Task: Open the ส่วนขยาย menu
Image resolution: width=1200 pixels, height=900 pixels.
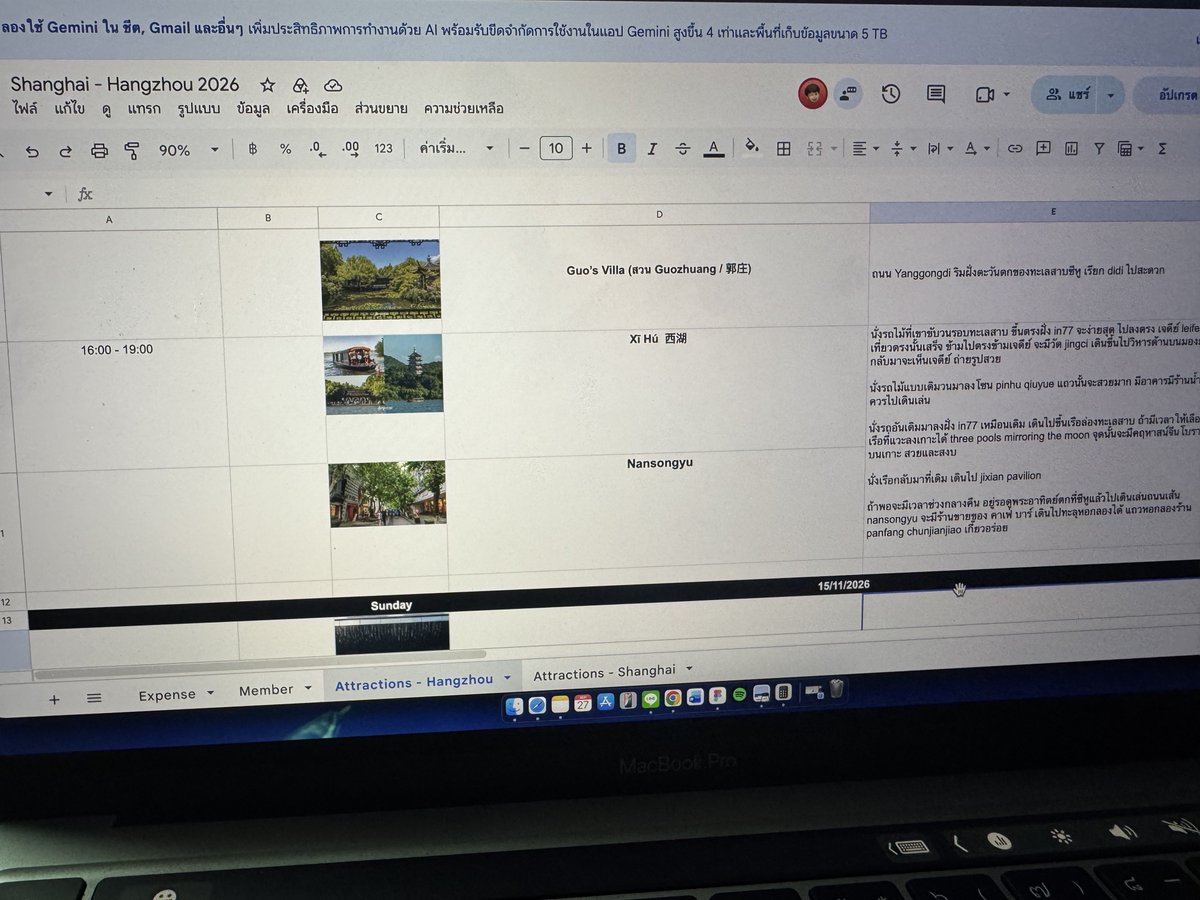Action: pos(381,108)
